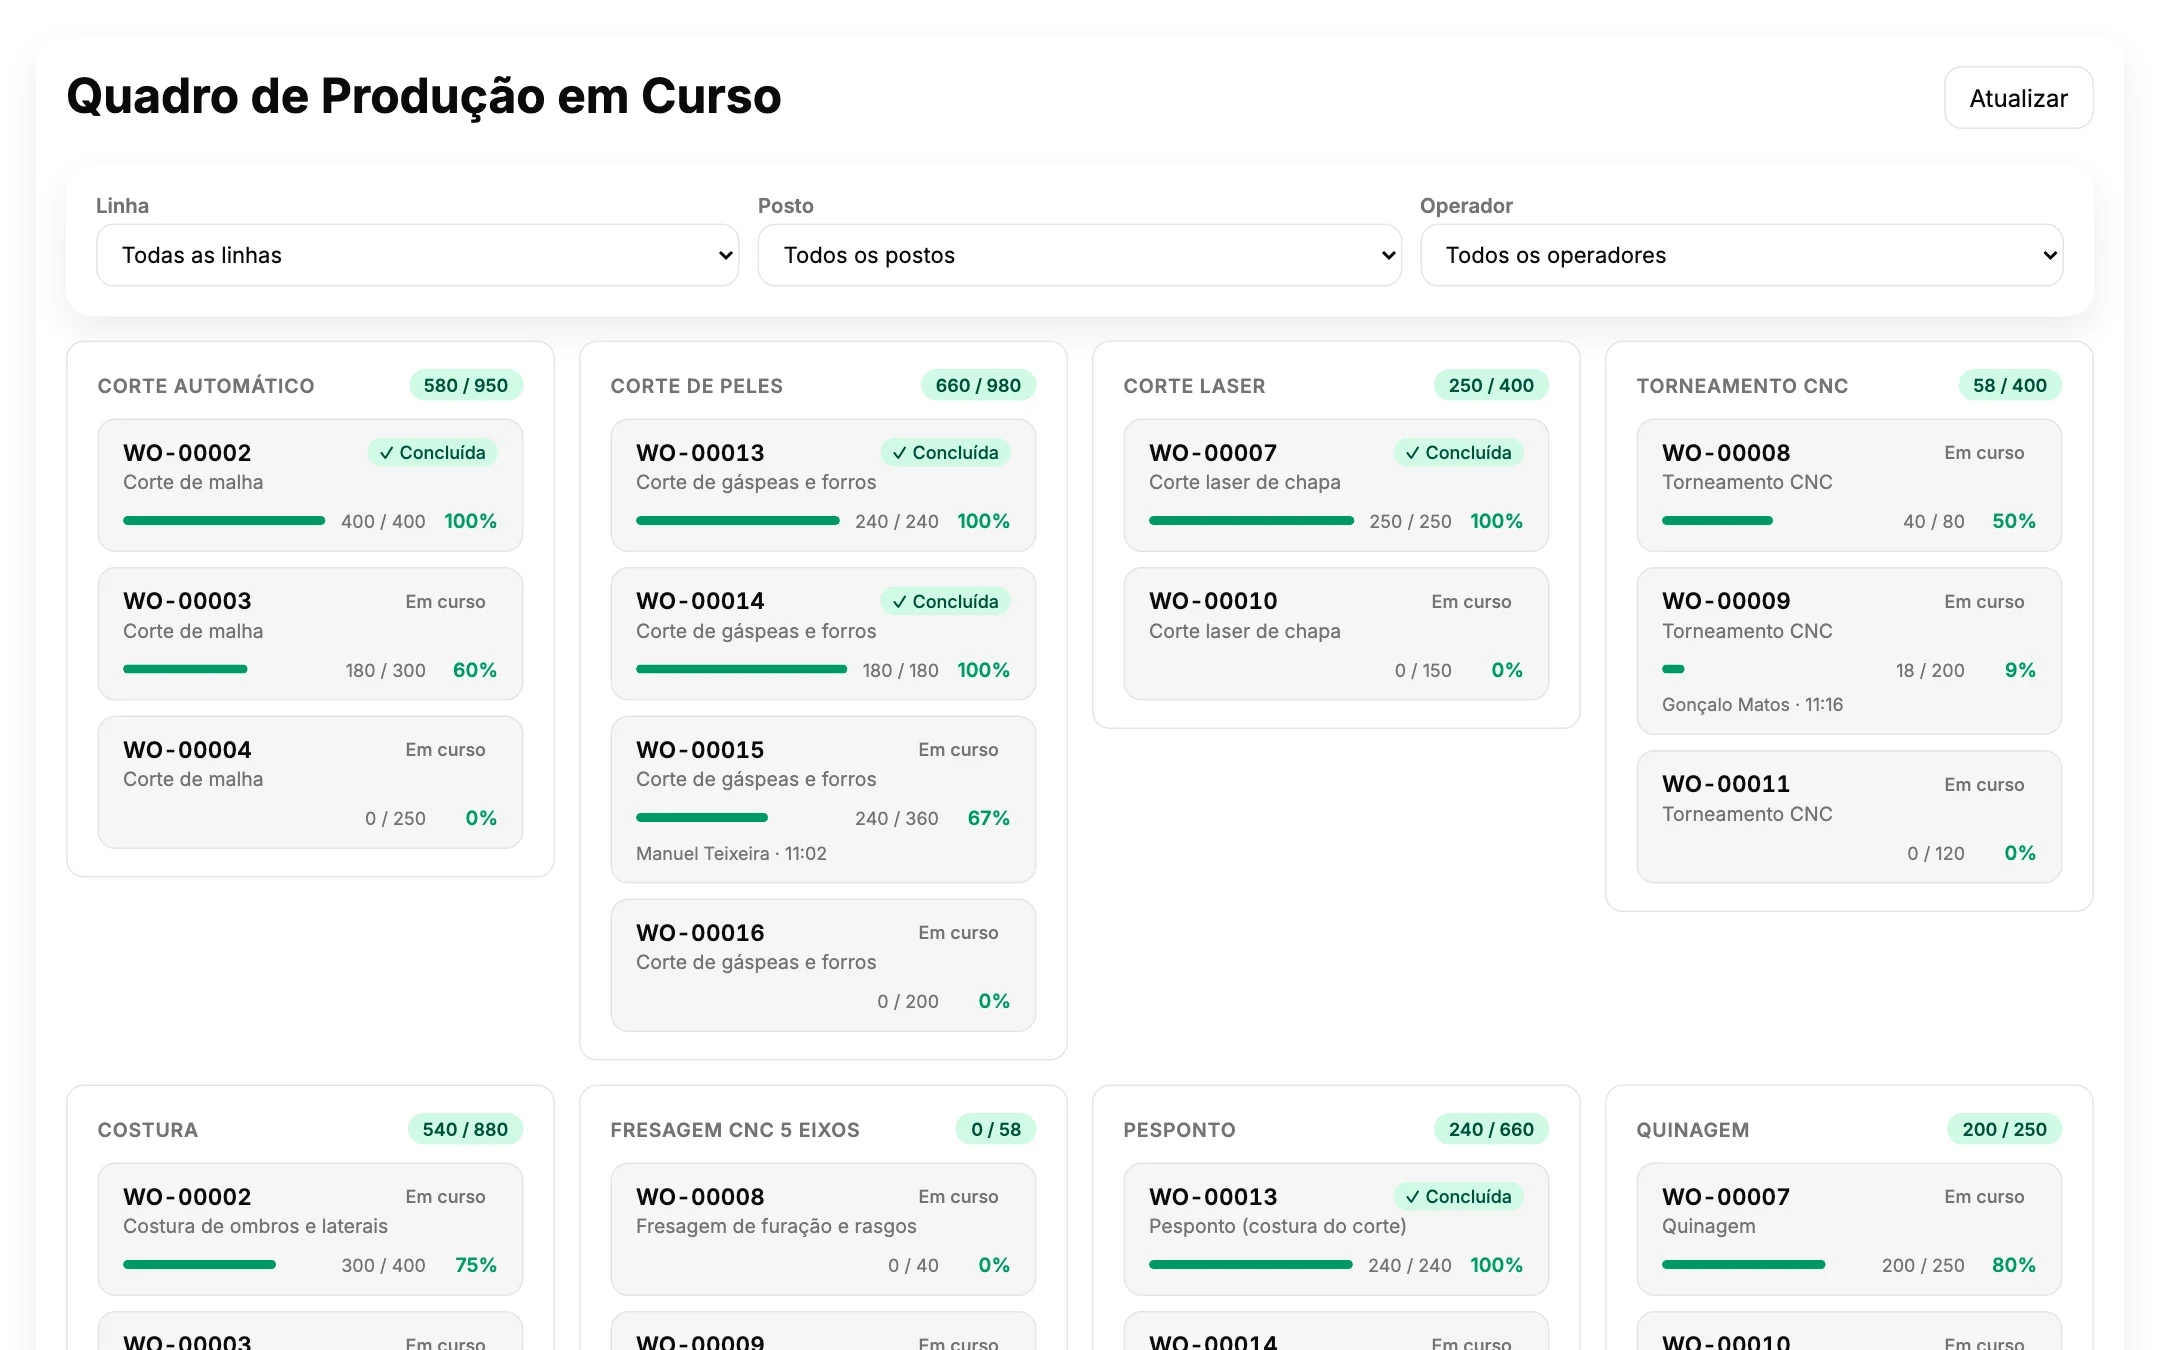Open WO-00016 Corte de gáspeas card

823,965
